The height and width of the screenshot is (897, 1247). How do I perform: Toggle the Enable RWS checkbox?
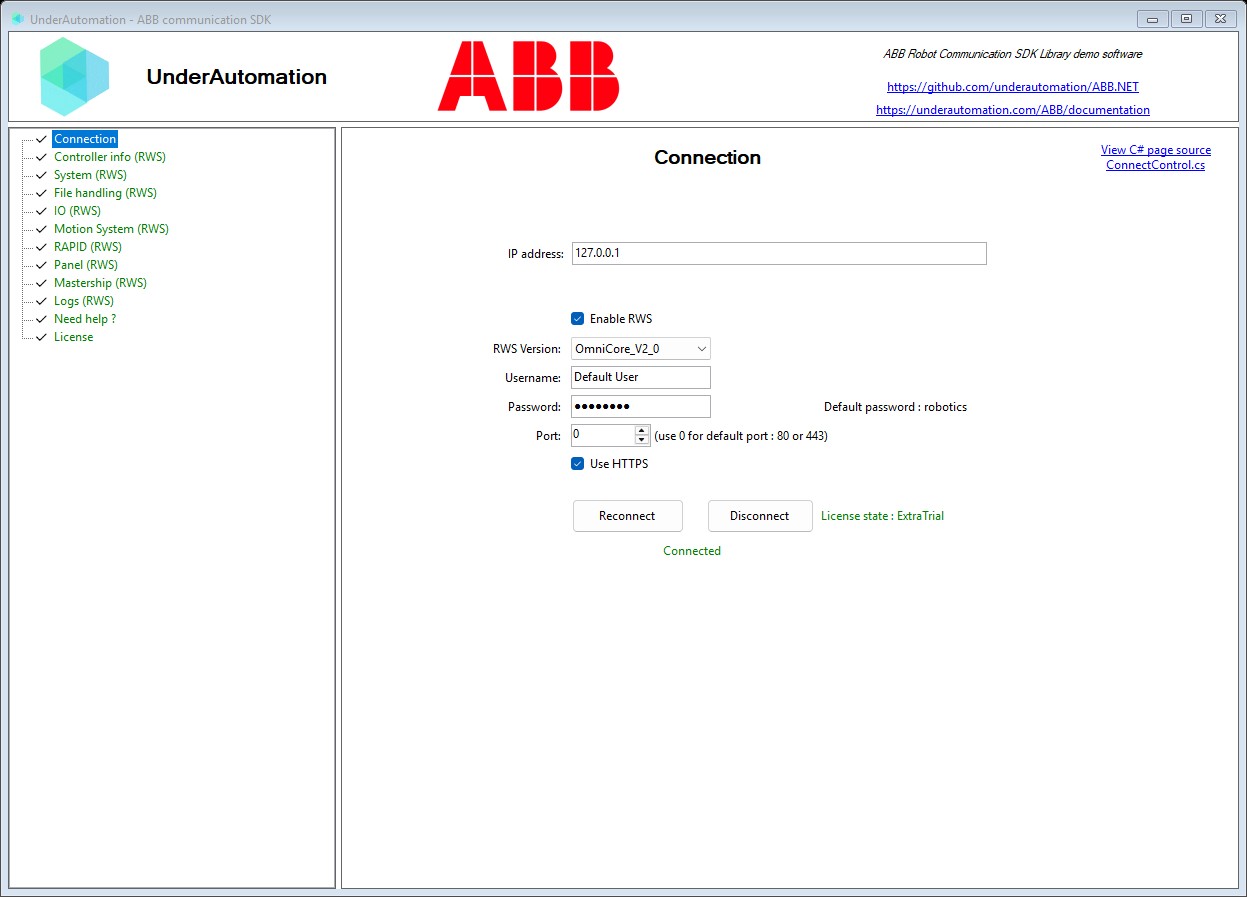pos(577,319)
